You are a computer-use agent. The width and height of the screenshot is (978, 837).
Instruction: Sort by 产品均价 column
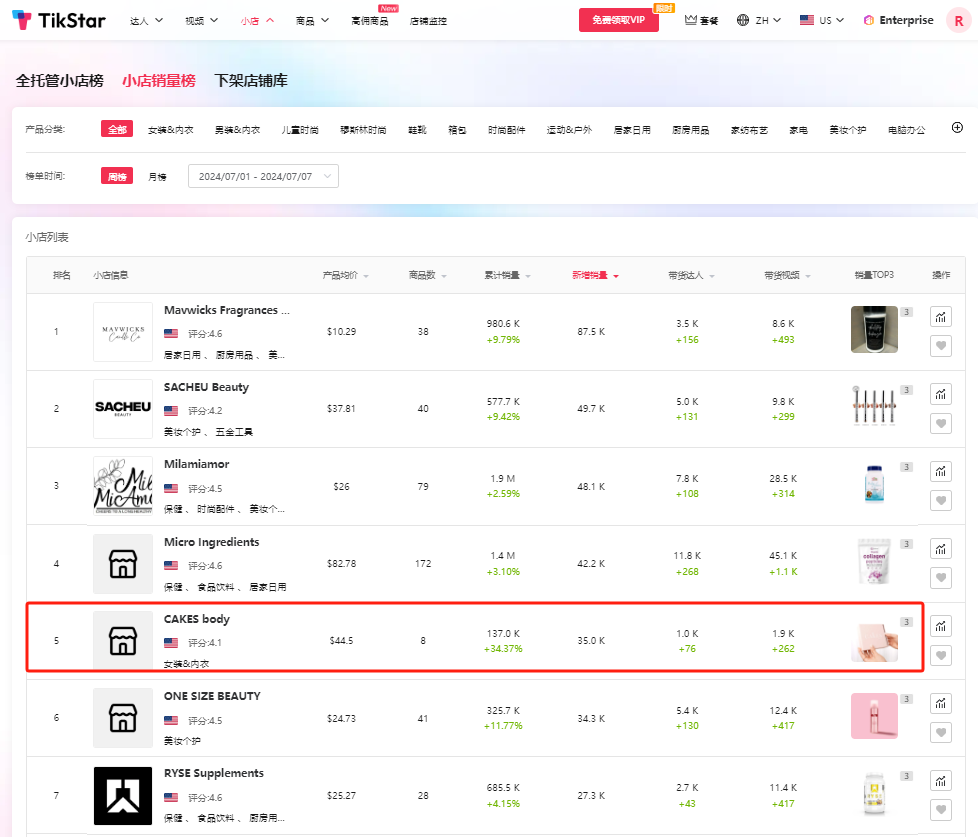coord(345,275)
